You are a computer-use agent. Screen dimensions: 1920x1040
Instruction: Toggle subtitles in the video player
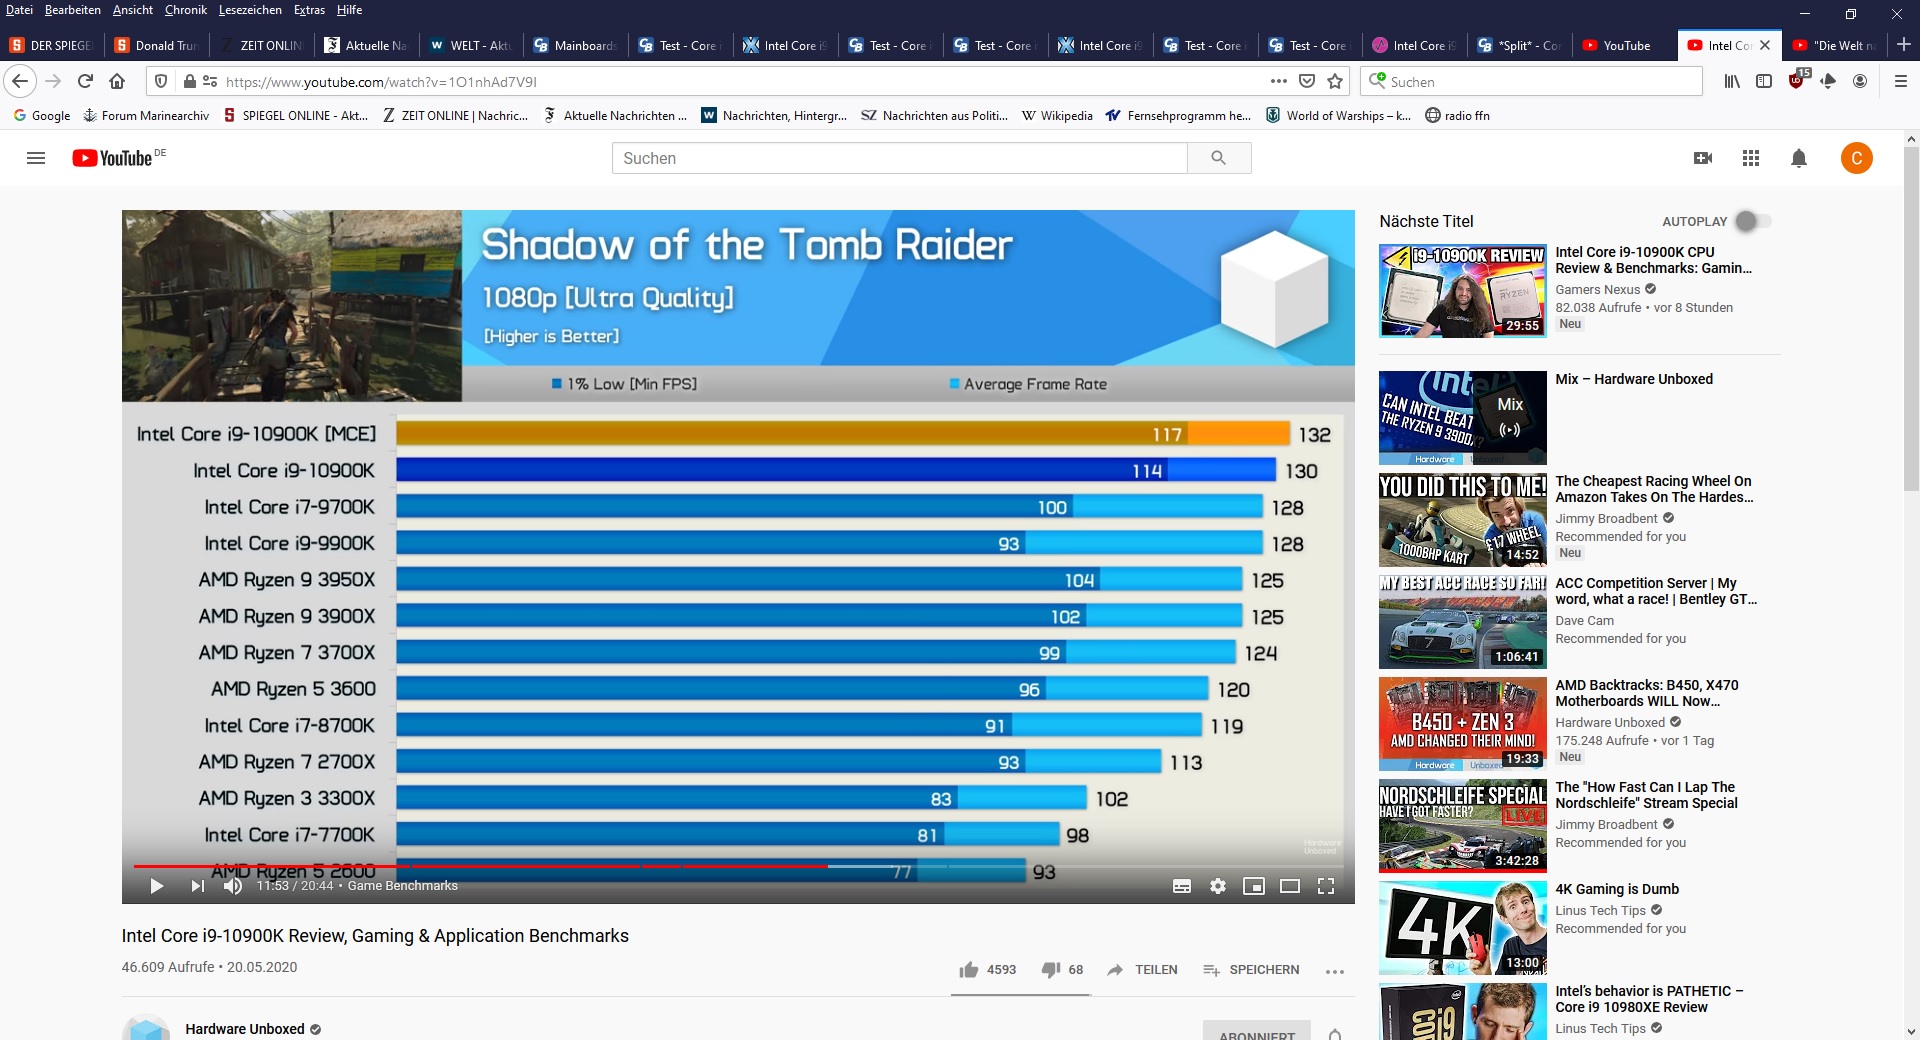(x=1181, y=886)
